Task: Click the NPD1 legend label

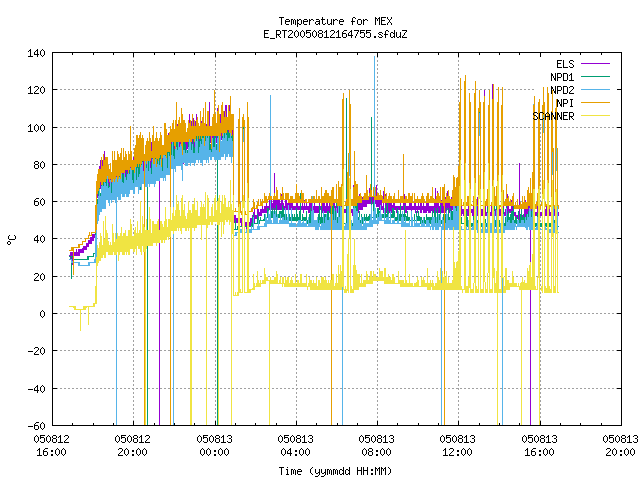Action: 562,77
